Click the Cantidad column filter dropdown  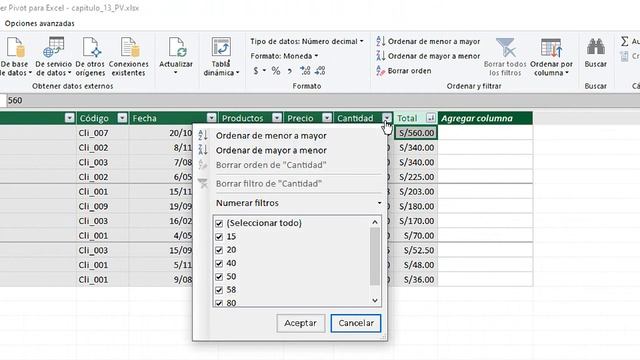click(x=387, y=118)
